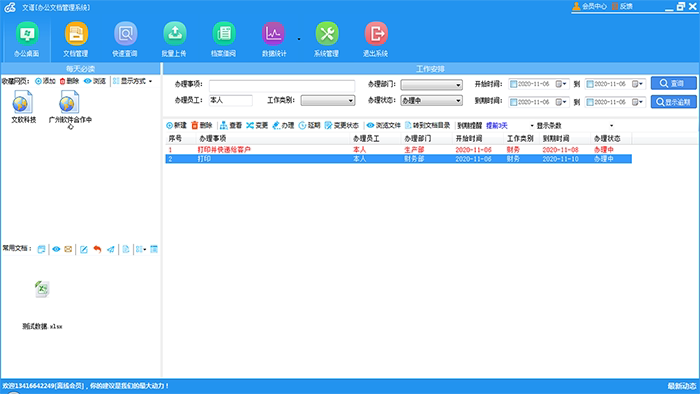Toggle the 到期时间 end date checkbox
Screen dimensions: 700x394
click(x=590, y=102)
